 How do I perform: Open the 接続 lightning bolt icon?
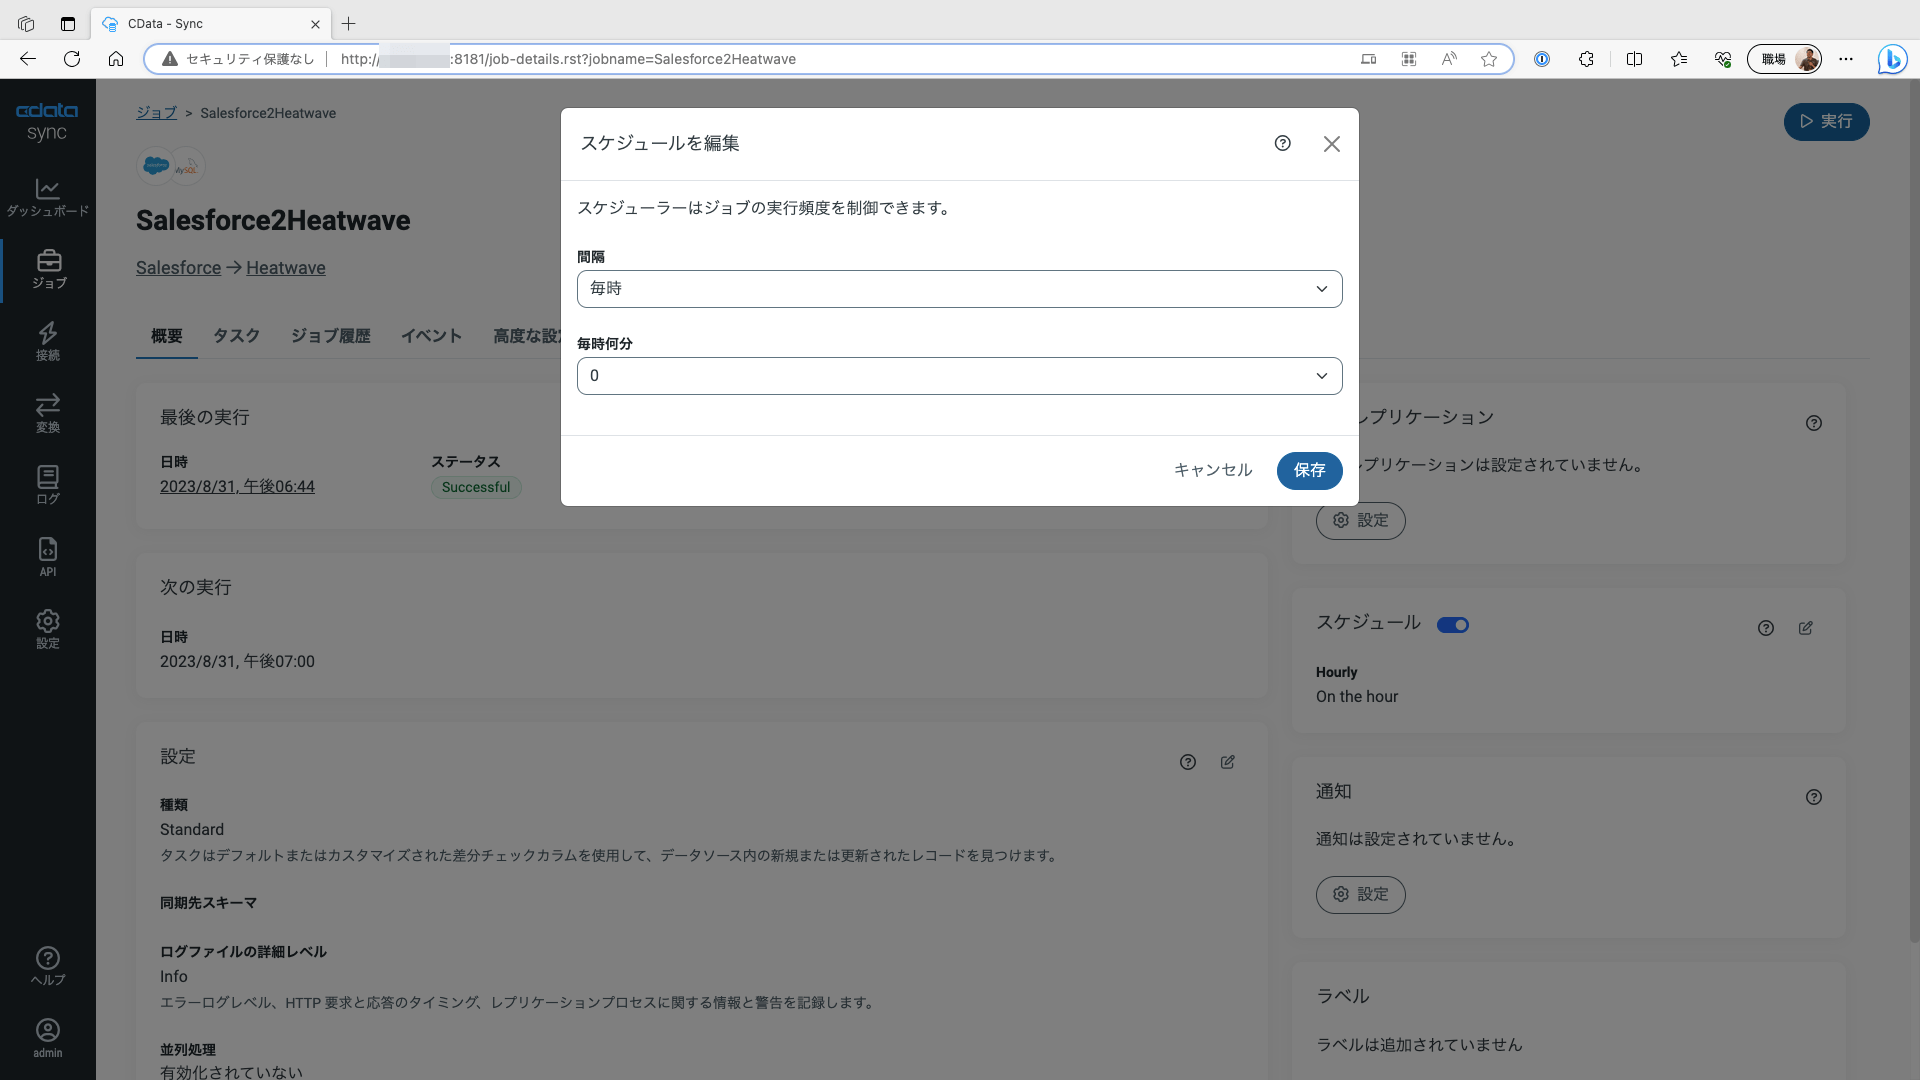48,341
